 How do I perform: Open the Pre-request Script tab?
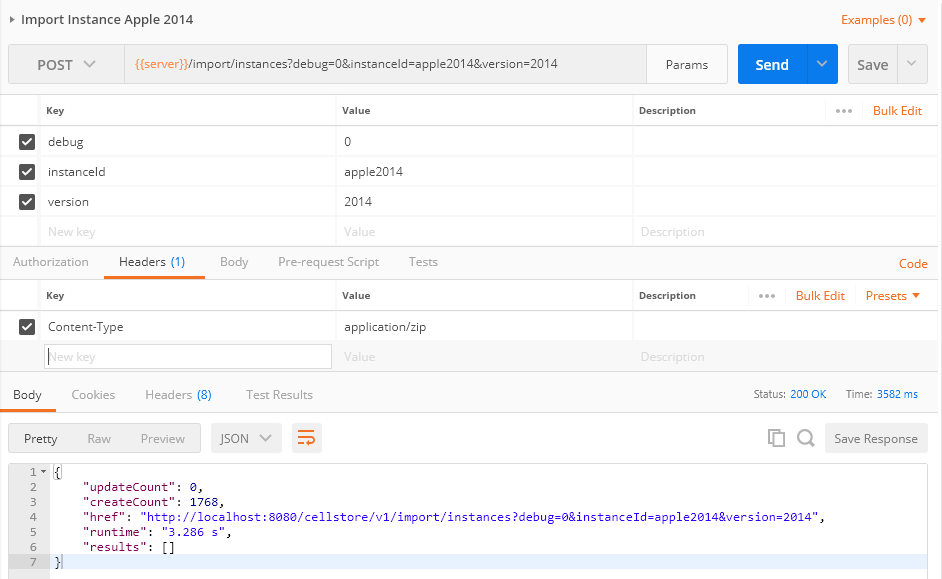point(328,262)
